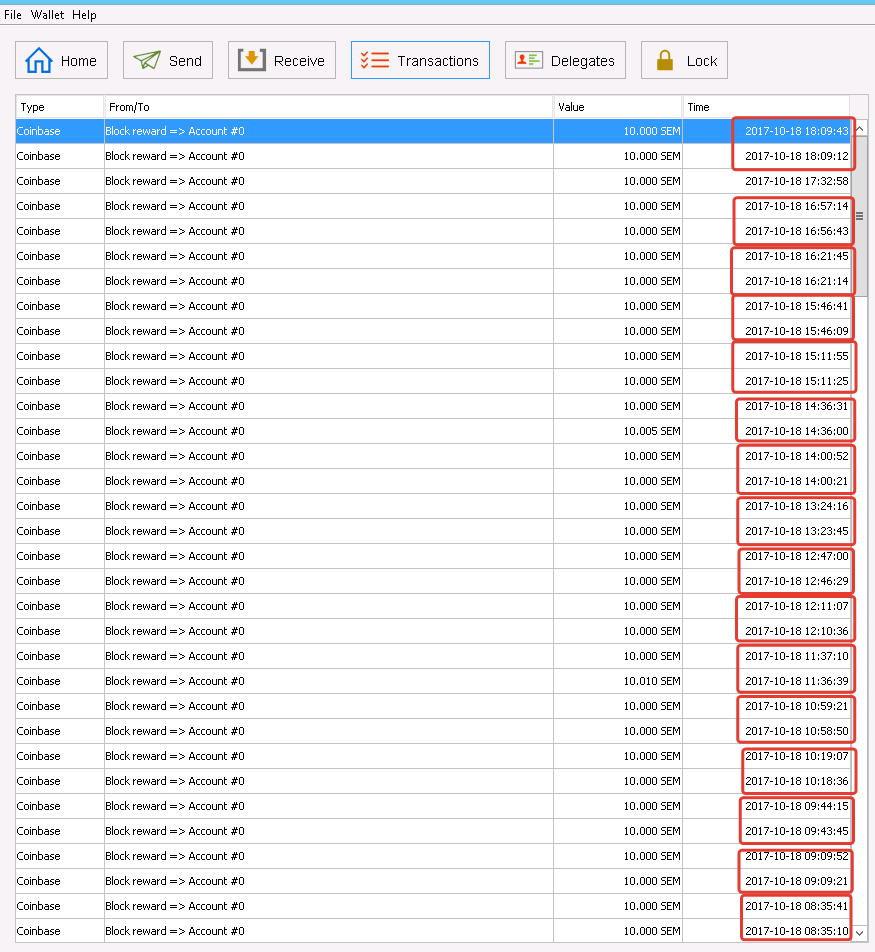Select the transaction at 2017-10-18 12:10:36

[432, 631]
